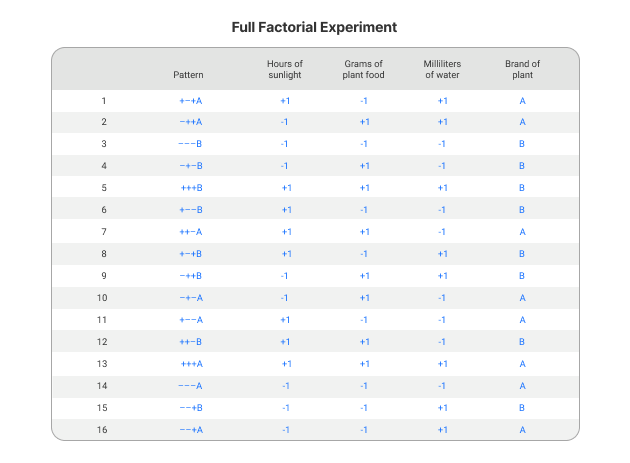Click Grams of plant food value in row 10
Screen dimensions: 630x463
click(364, 298)
